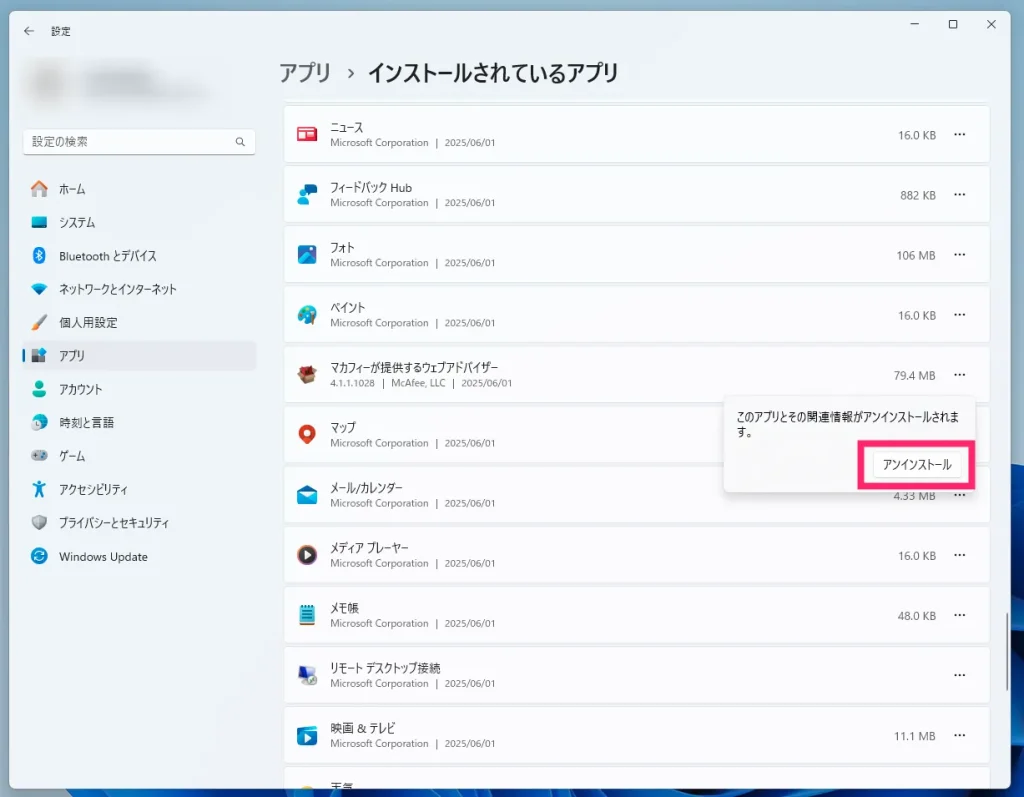Open more options for メディア プレーヤー
1024x797 pixels.
[959, 555]
